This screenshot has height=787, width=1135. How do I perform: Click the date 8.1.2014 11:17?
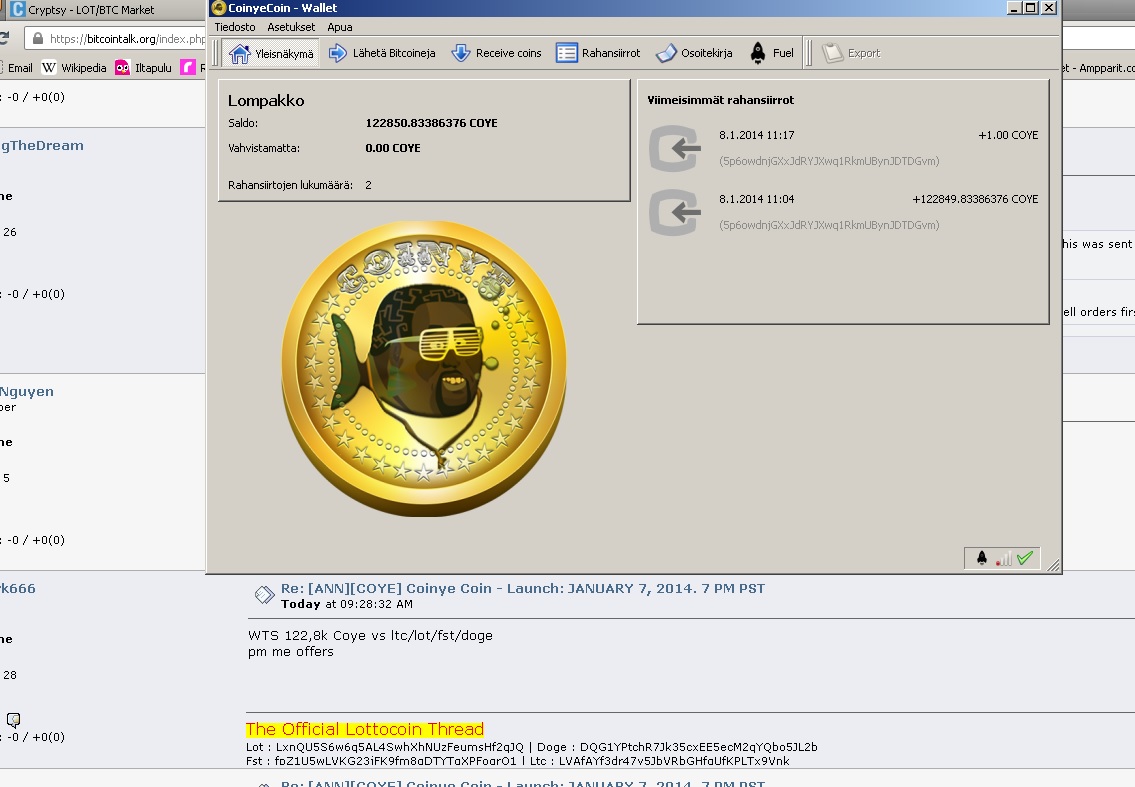(756, 135)
